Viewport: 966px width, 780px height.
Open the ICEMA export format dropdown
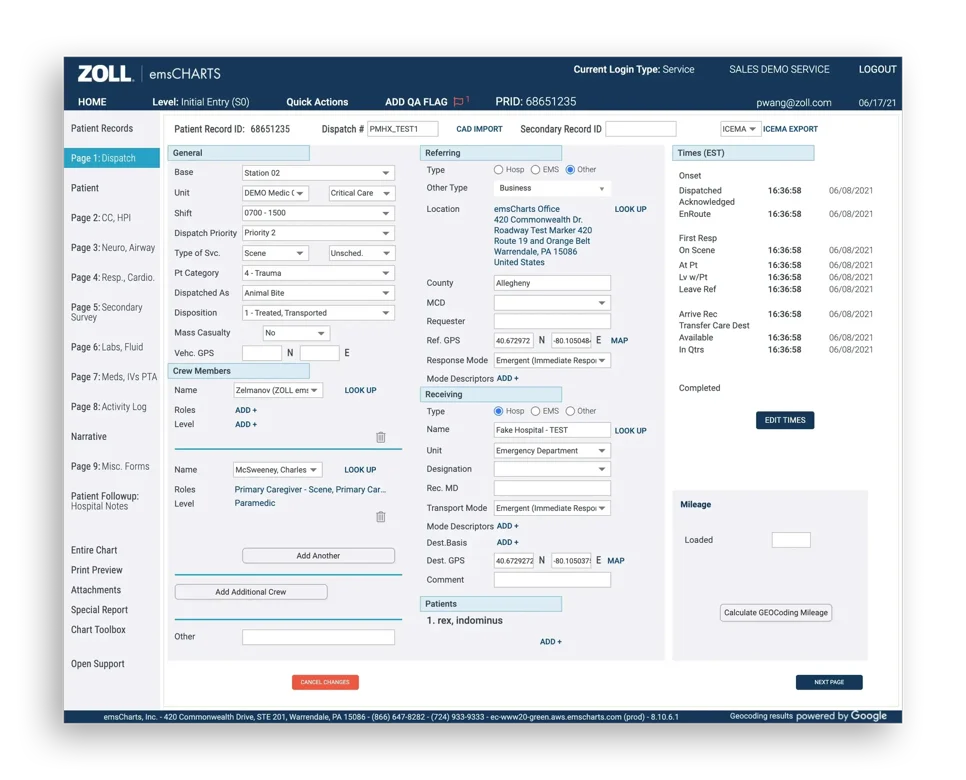[740, 129]
